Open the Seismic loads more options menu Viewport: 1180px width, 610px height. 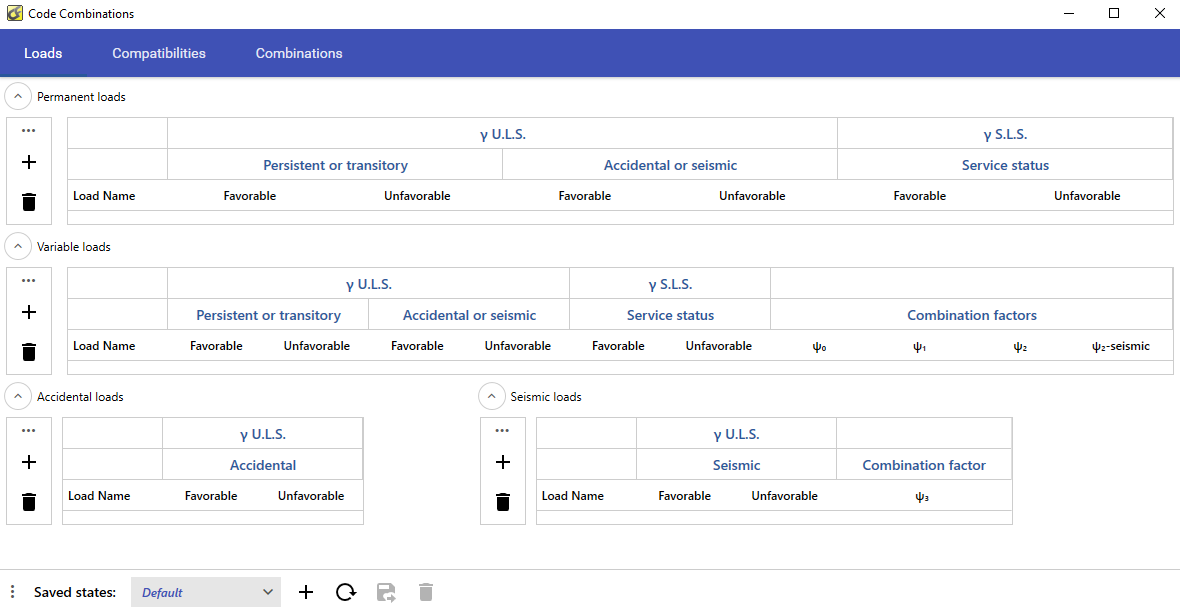(x=503, y=431)
